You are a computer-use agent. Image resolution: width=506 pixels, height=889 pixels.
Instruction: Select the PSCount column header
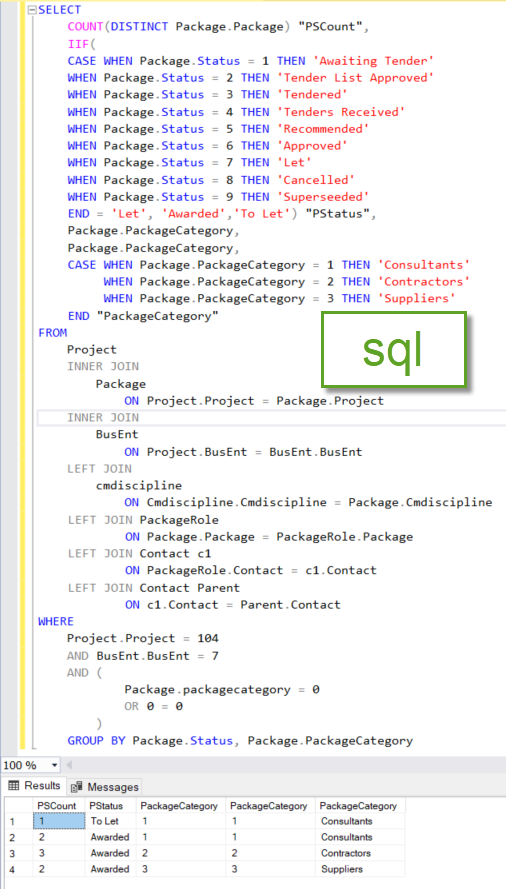(58, 806)
